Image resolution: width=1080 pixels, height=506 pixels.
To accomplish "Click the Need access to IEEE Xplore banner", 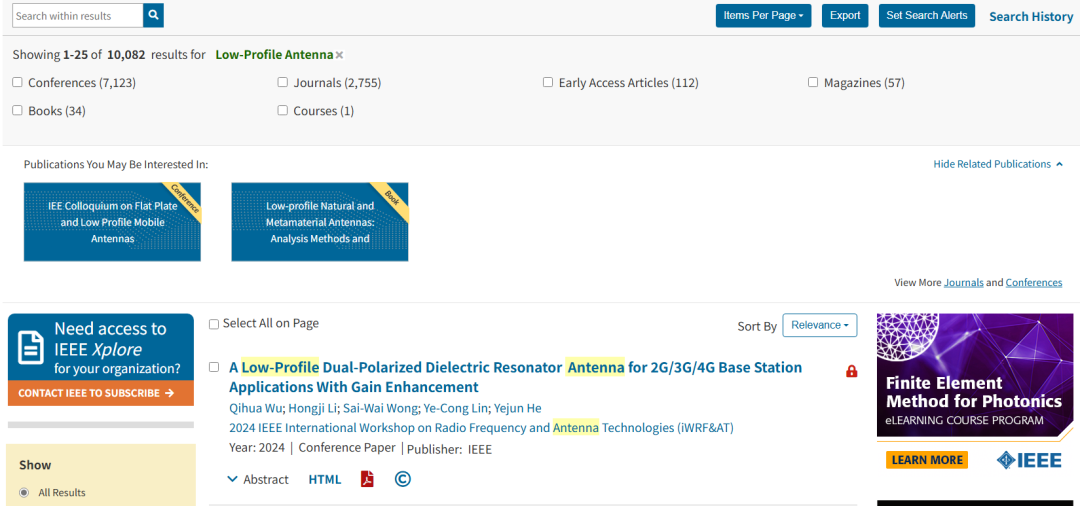I will coord(101,347).
